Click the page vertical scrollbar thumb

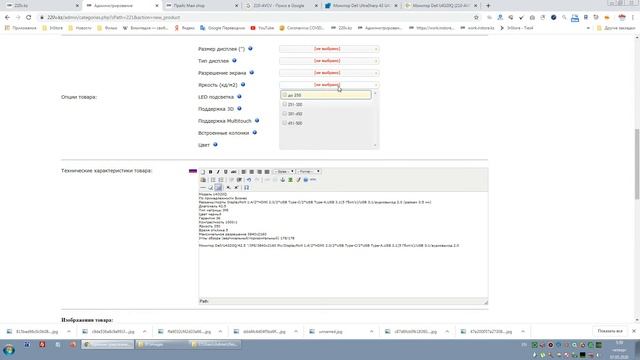tap(637, 163)
